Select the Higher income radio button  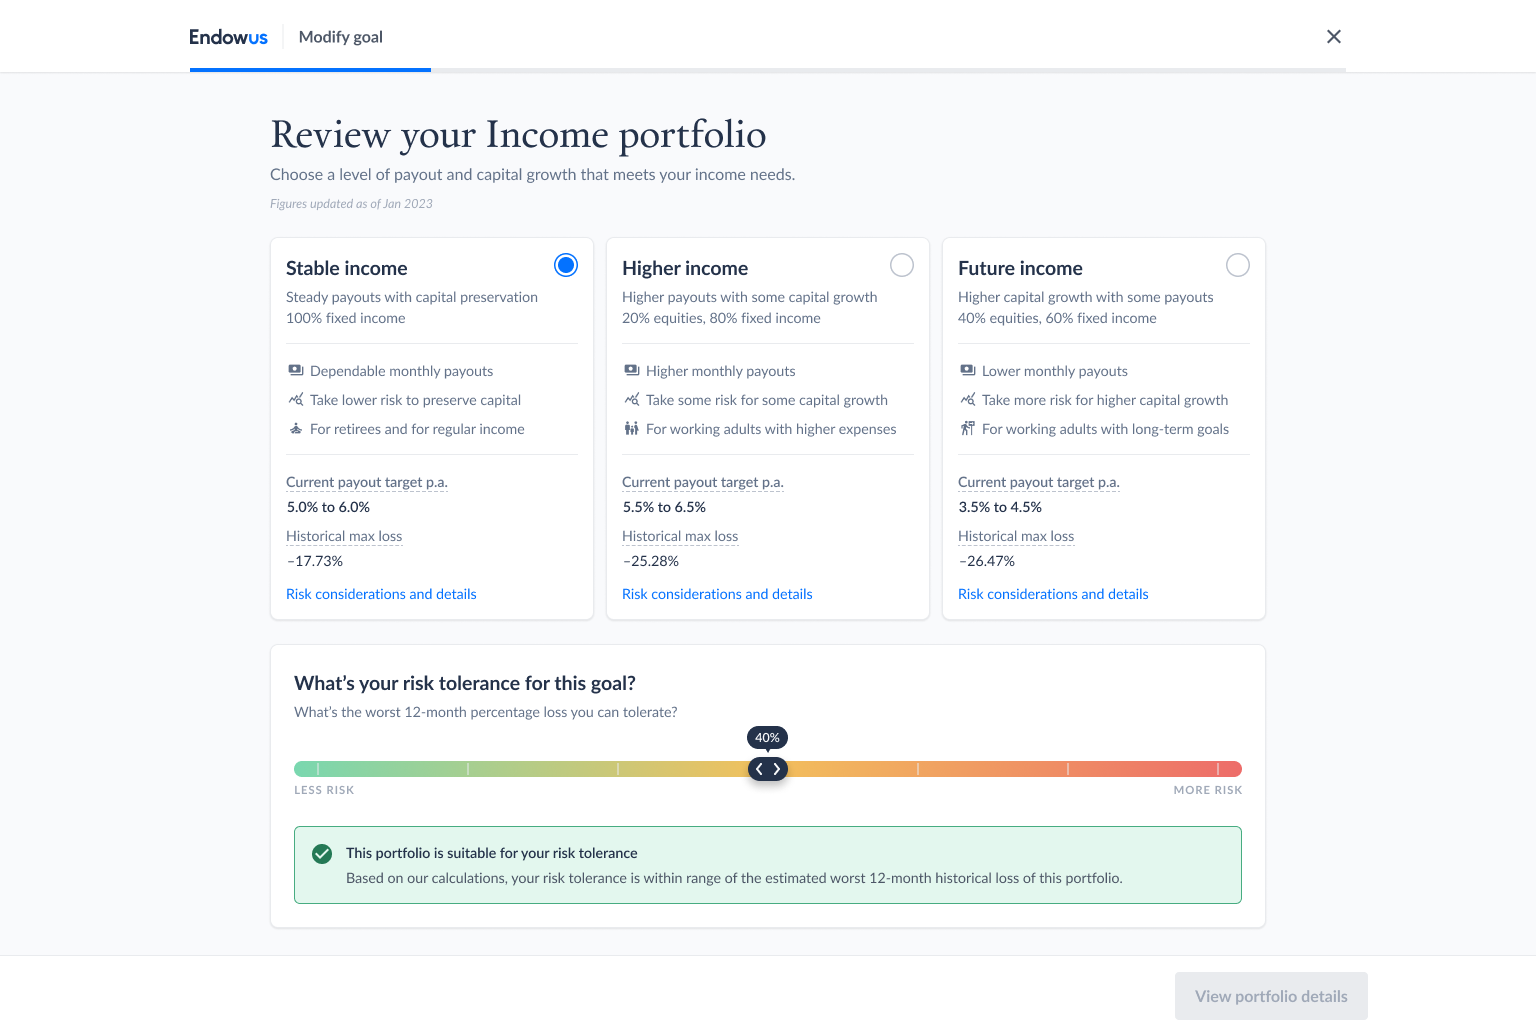[902, 265]
